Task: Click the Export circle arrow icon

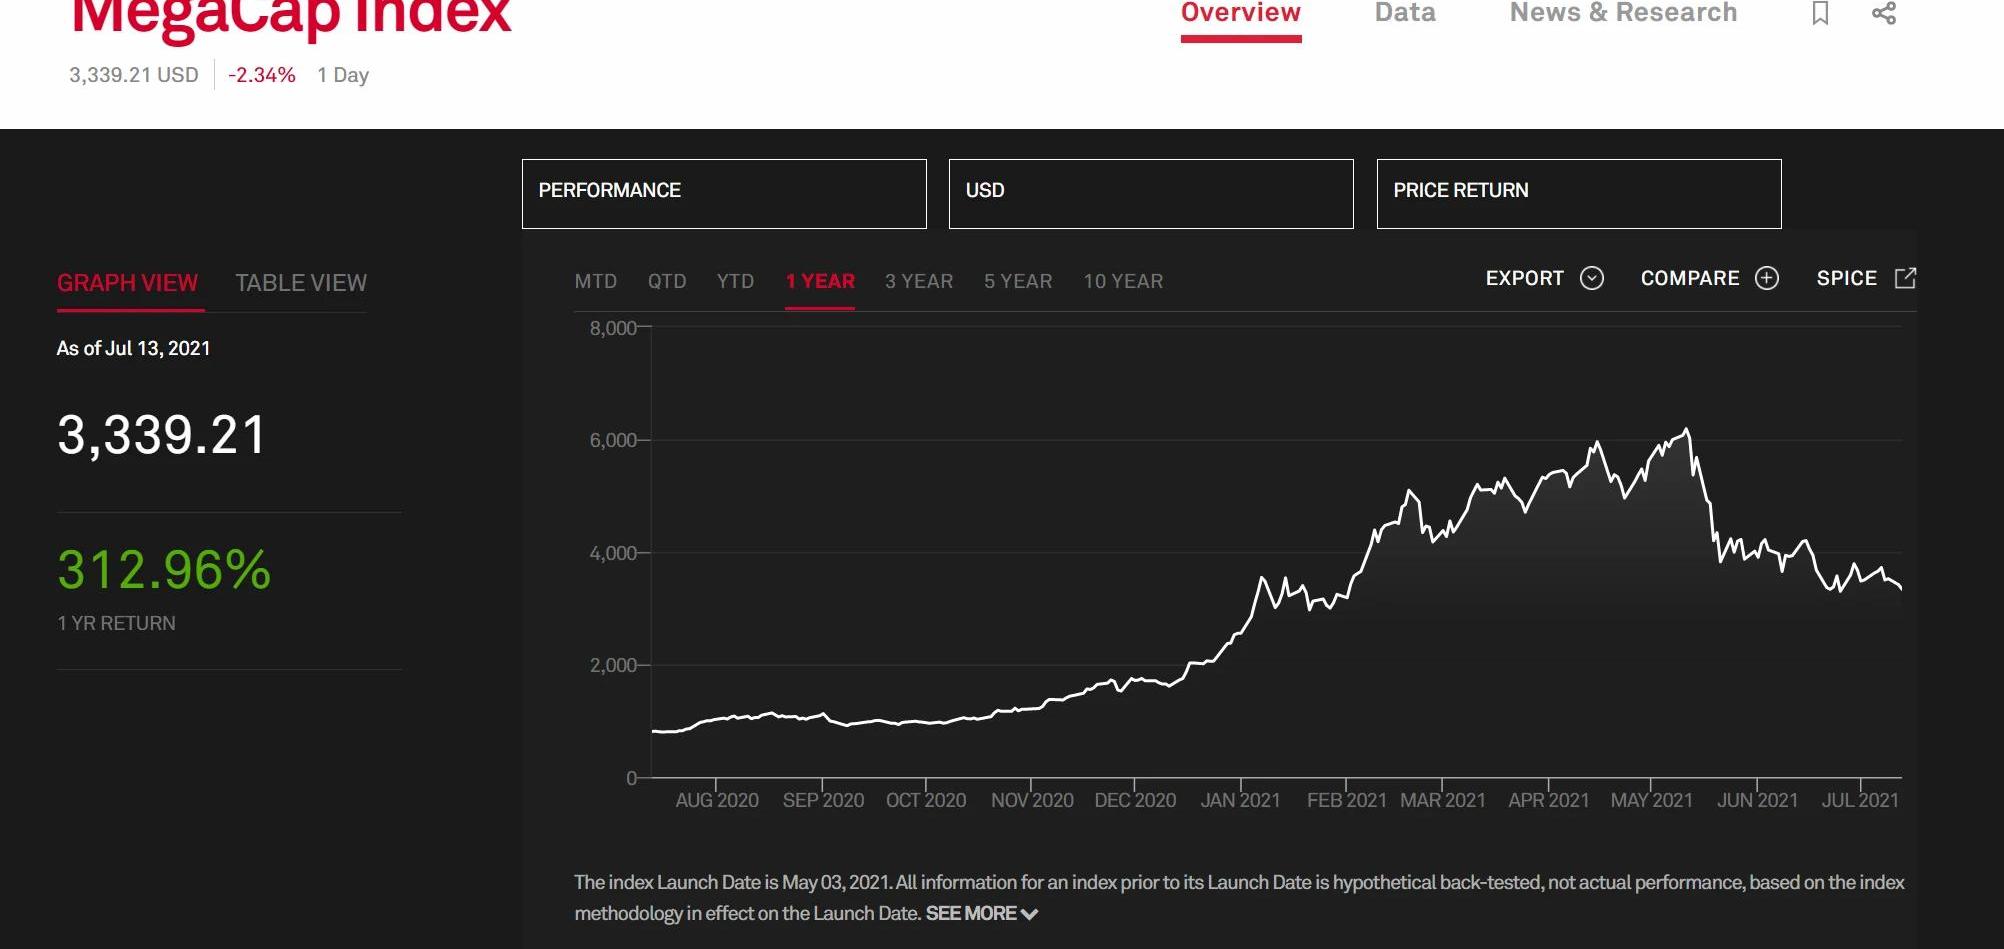Action: coord(1592,278)
